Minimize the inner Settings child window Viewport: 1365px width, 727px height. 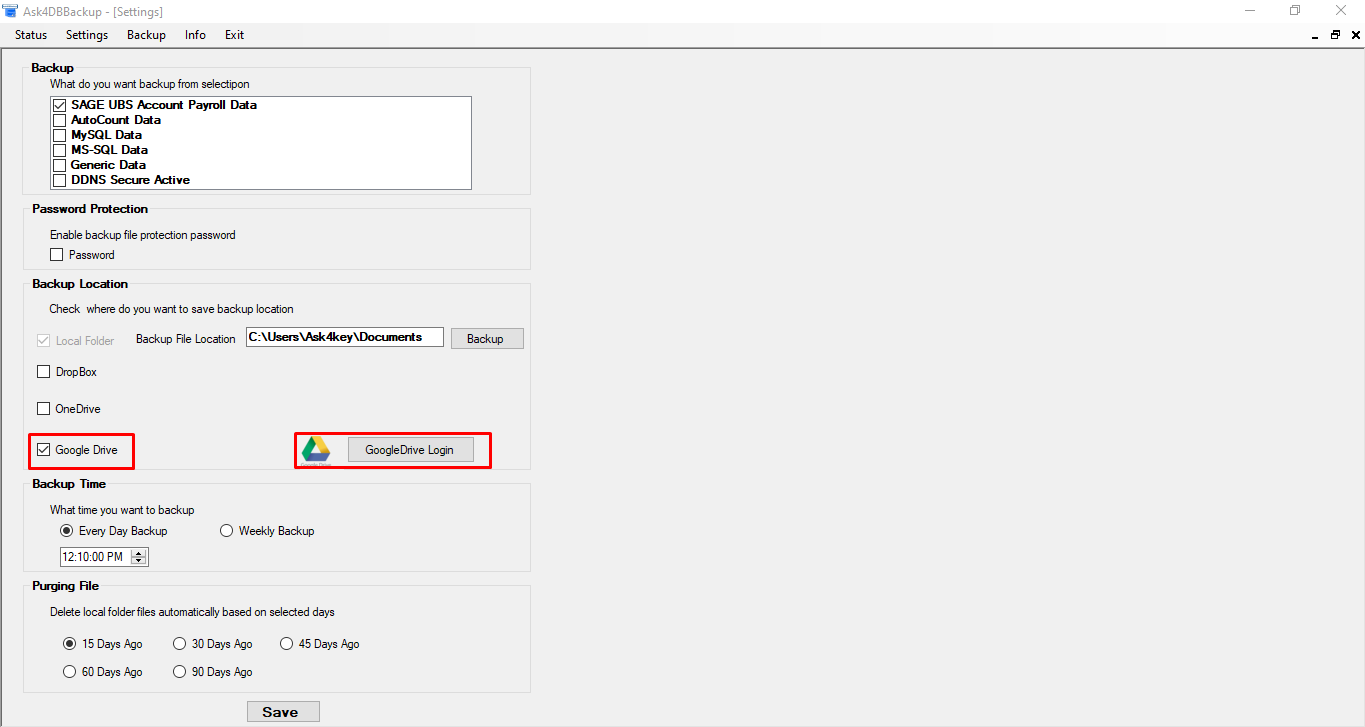(x=1316, y=35)
